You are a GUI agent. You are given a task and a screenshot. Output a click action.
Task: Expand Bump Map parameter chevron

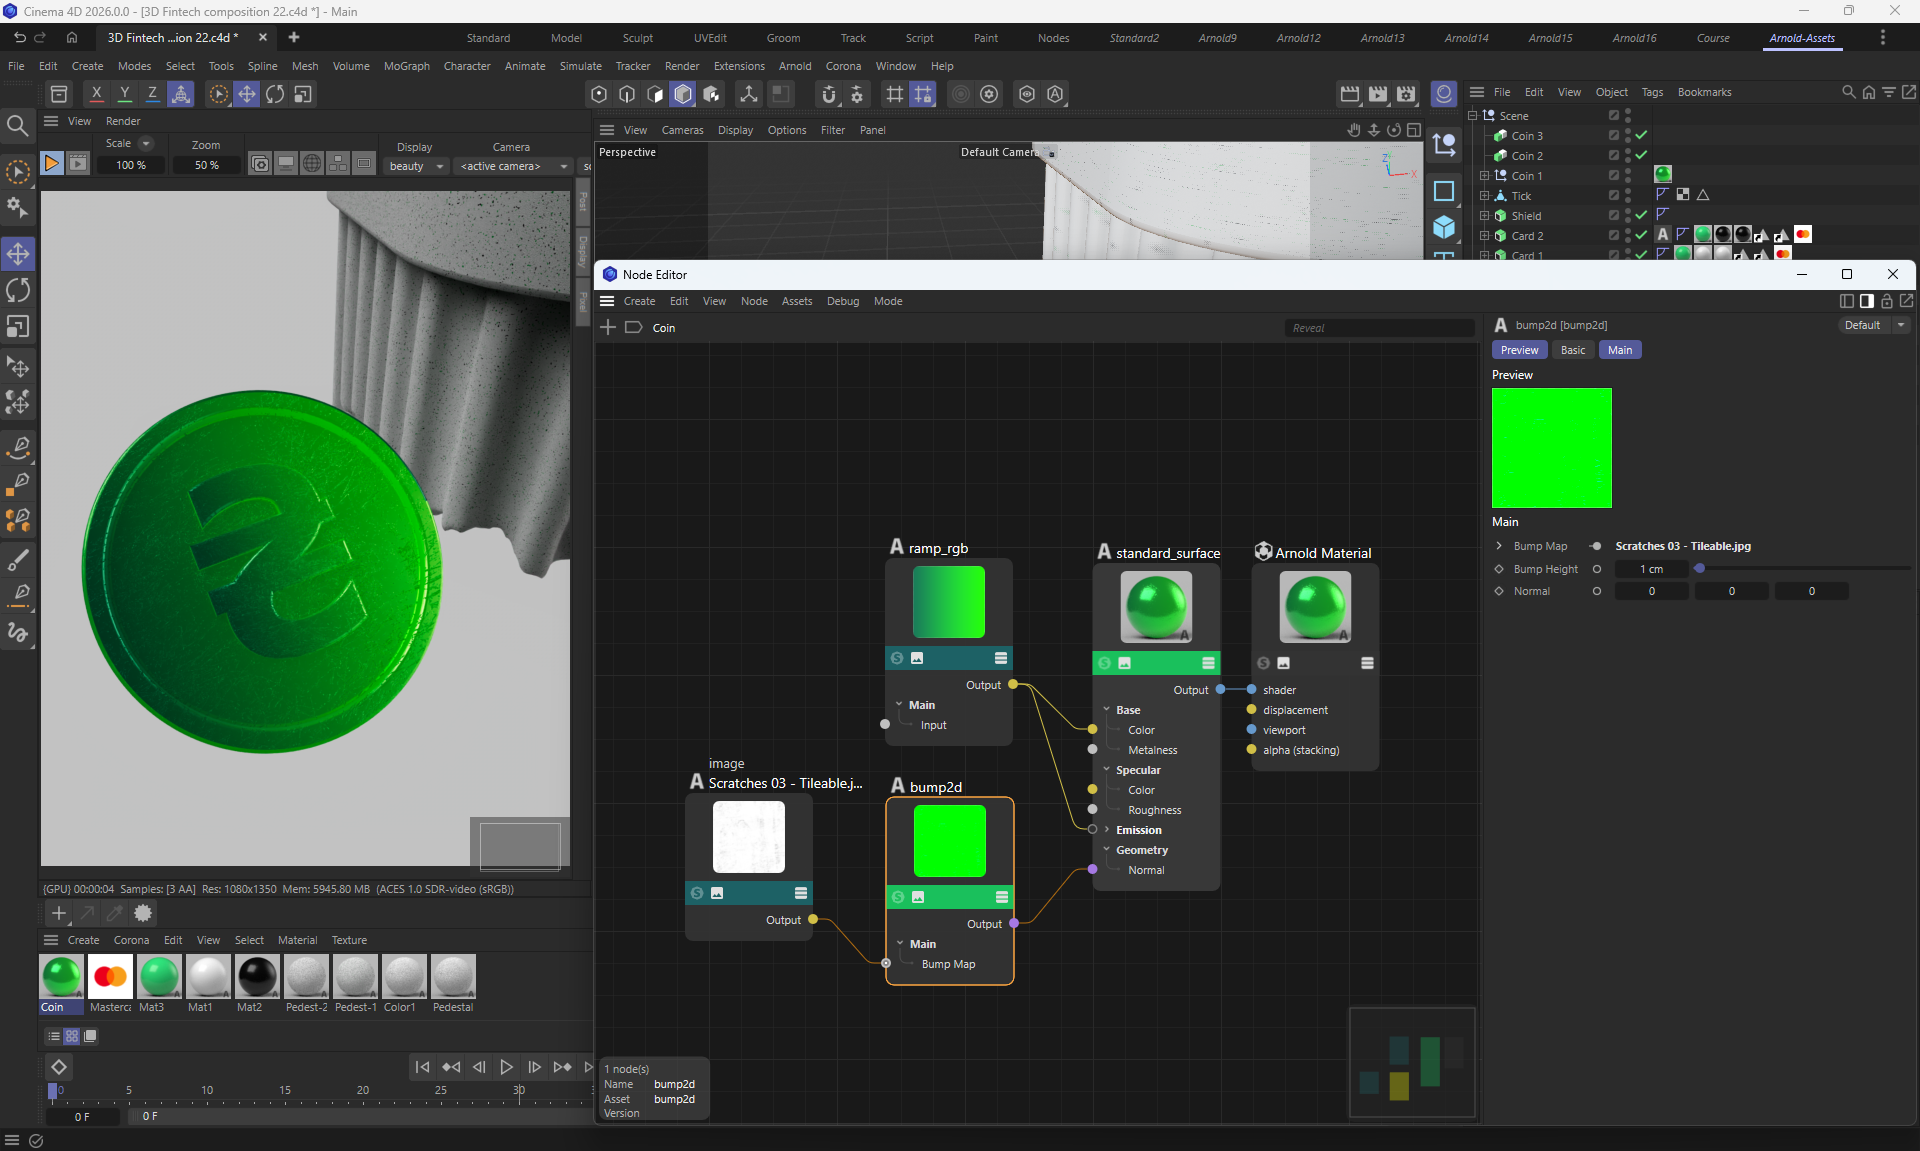click(x=1499, y=546)
